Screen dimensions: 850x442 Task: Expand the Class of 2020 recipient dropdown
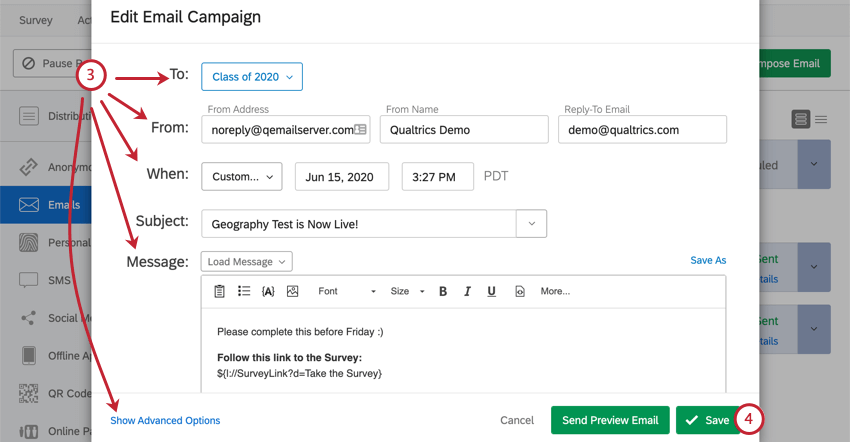tap(252, 77)
